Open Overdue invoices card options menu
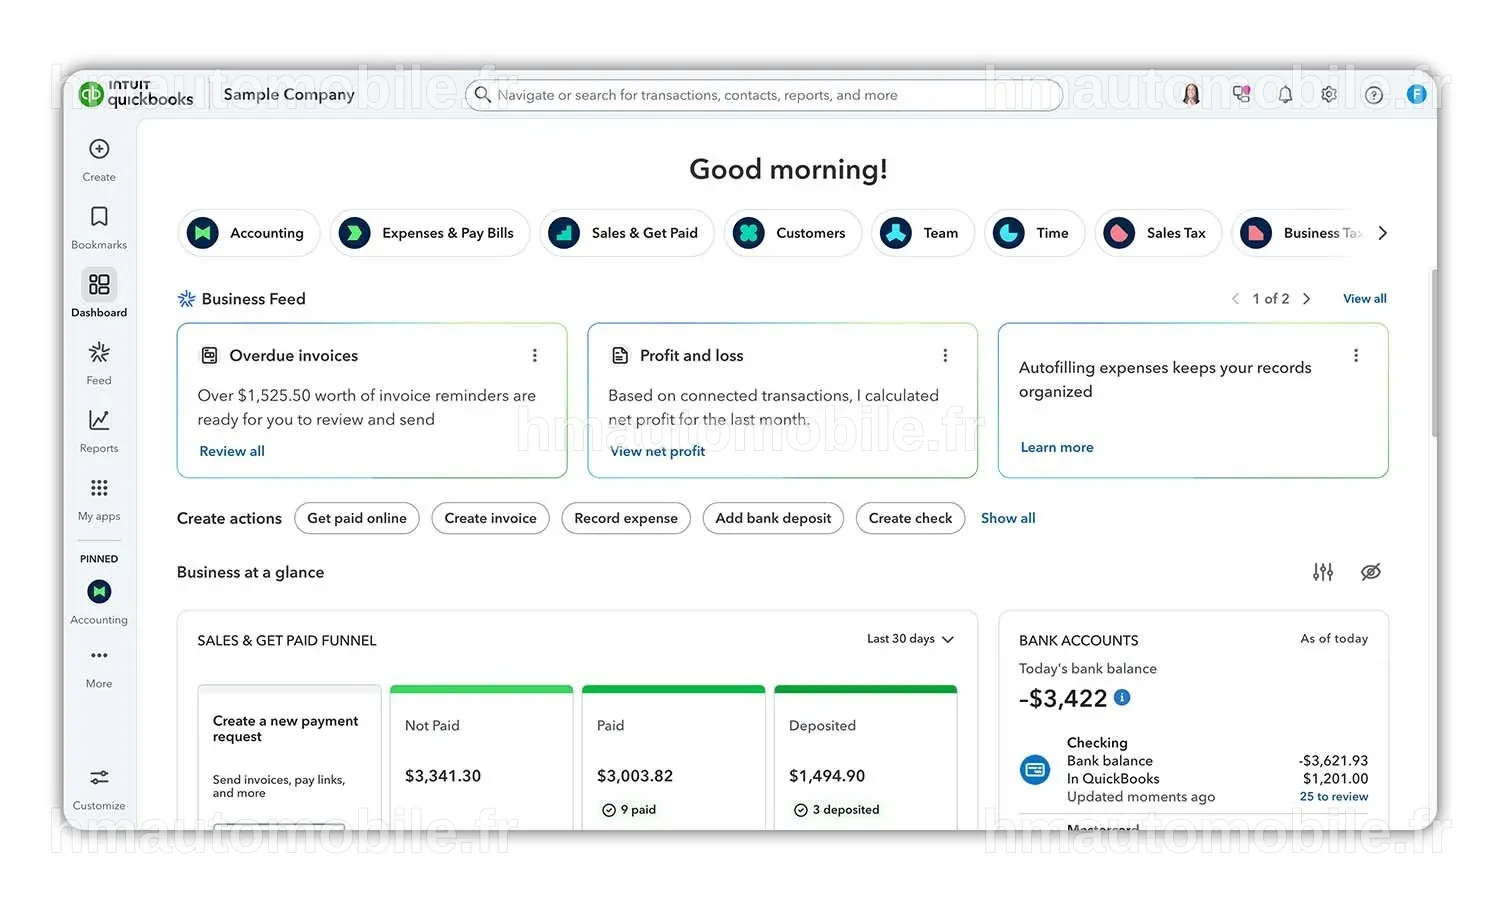Image resolution: width=1500 pixels, height=900 pixels. pos(535,356)
